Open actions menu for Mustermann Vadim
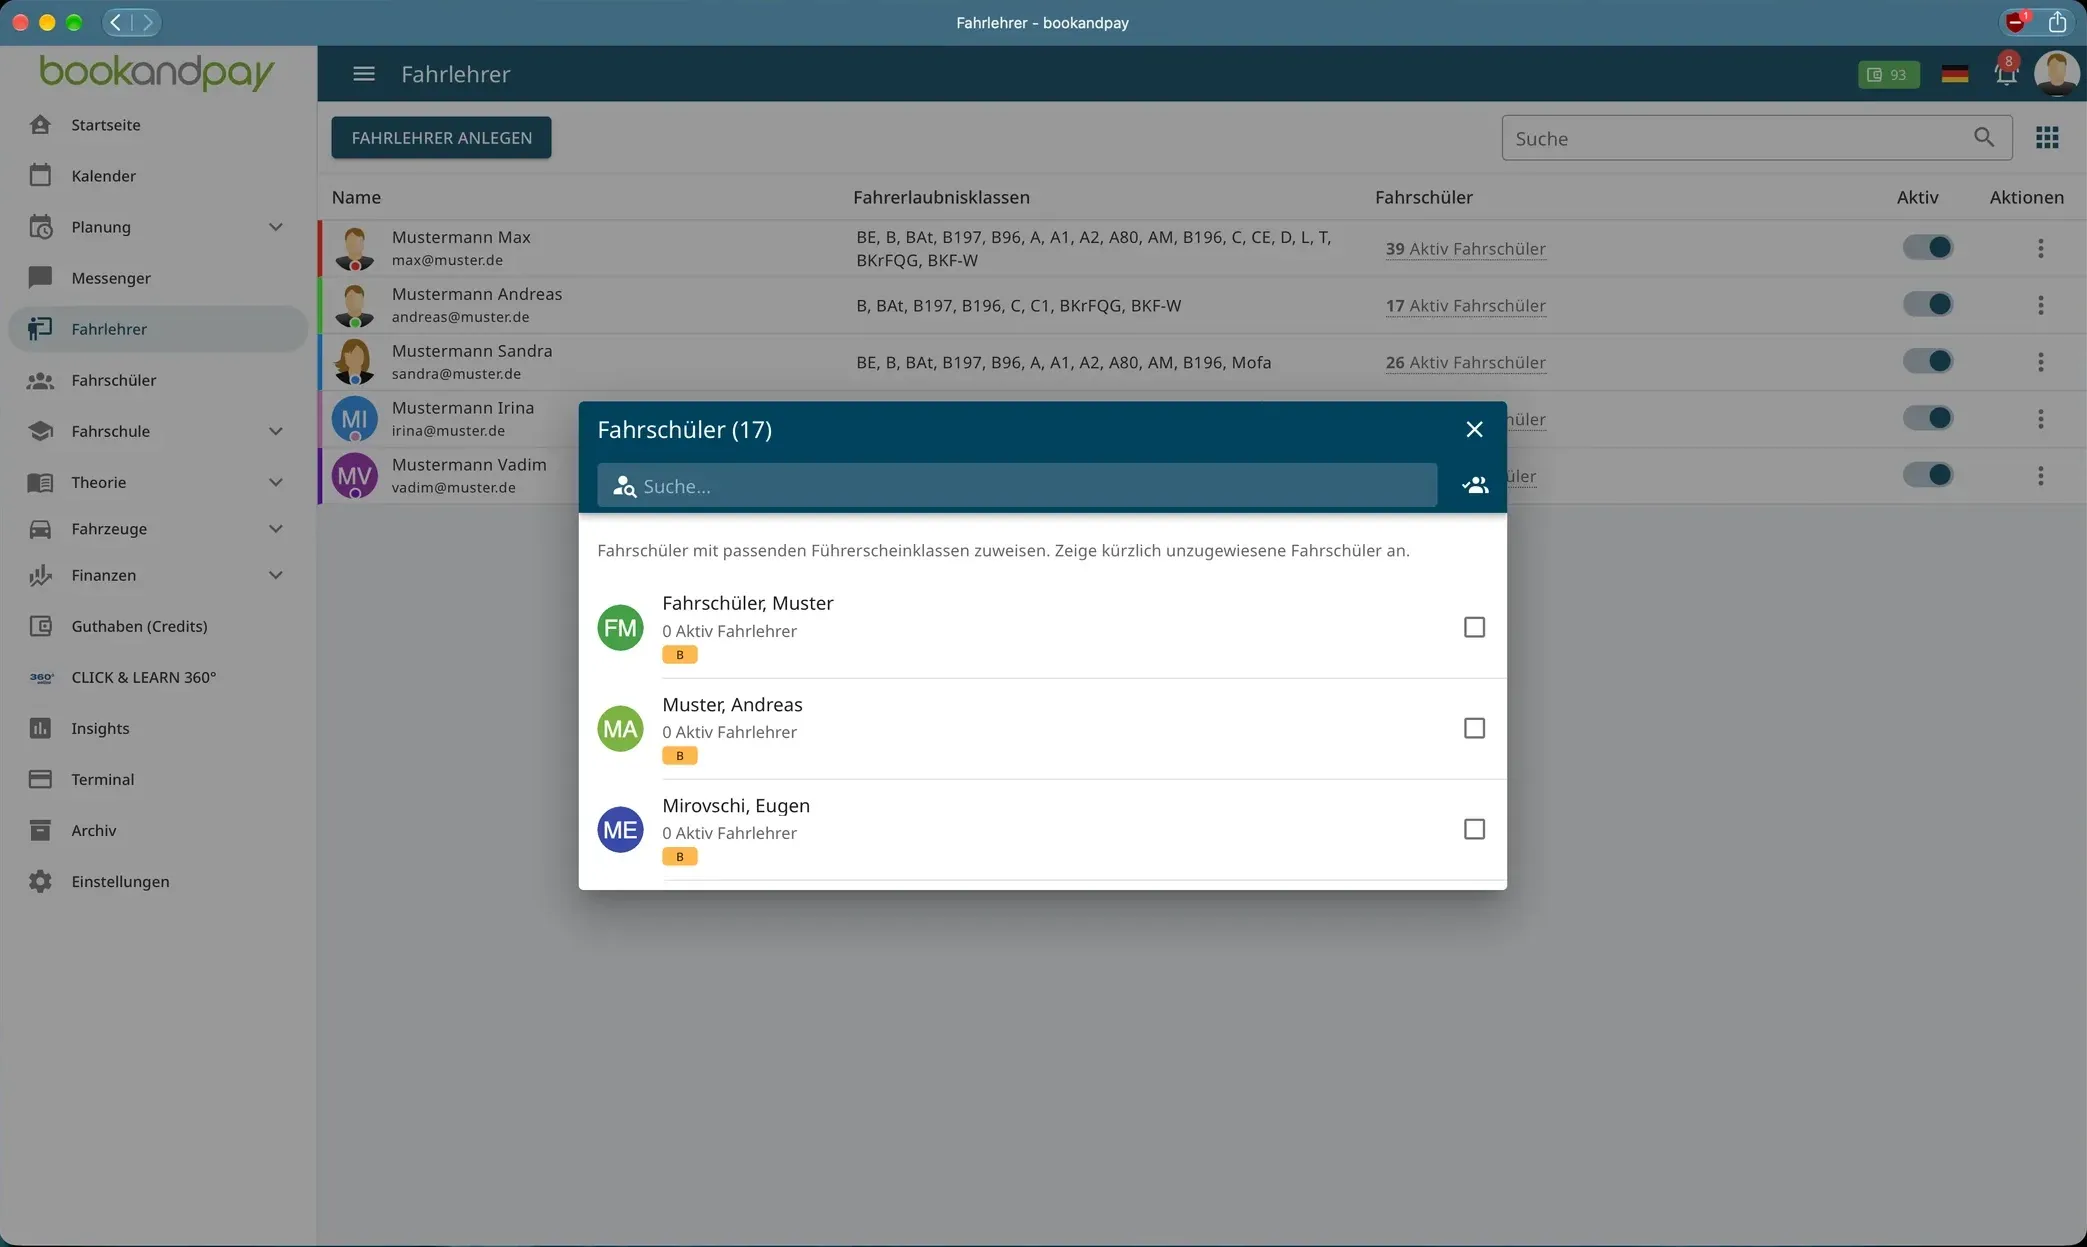 point(2040,476)
